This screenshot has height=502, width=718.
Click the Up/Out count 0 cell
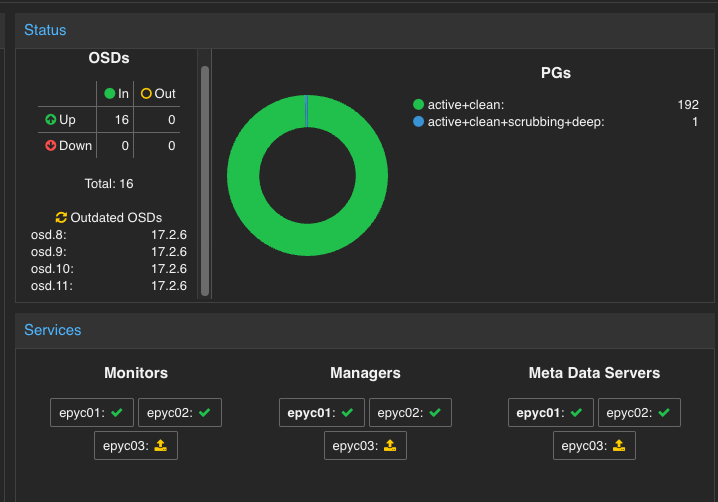(x=171, y=120)
